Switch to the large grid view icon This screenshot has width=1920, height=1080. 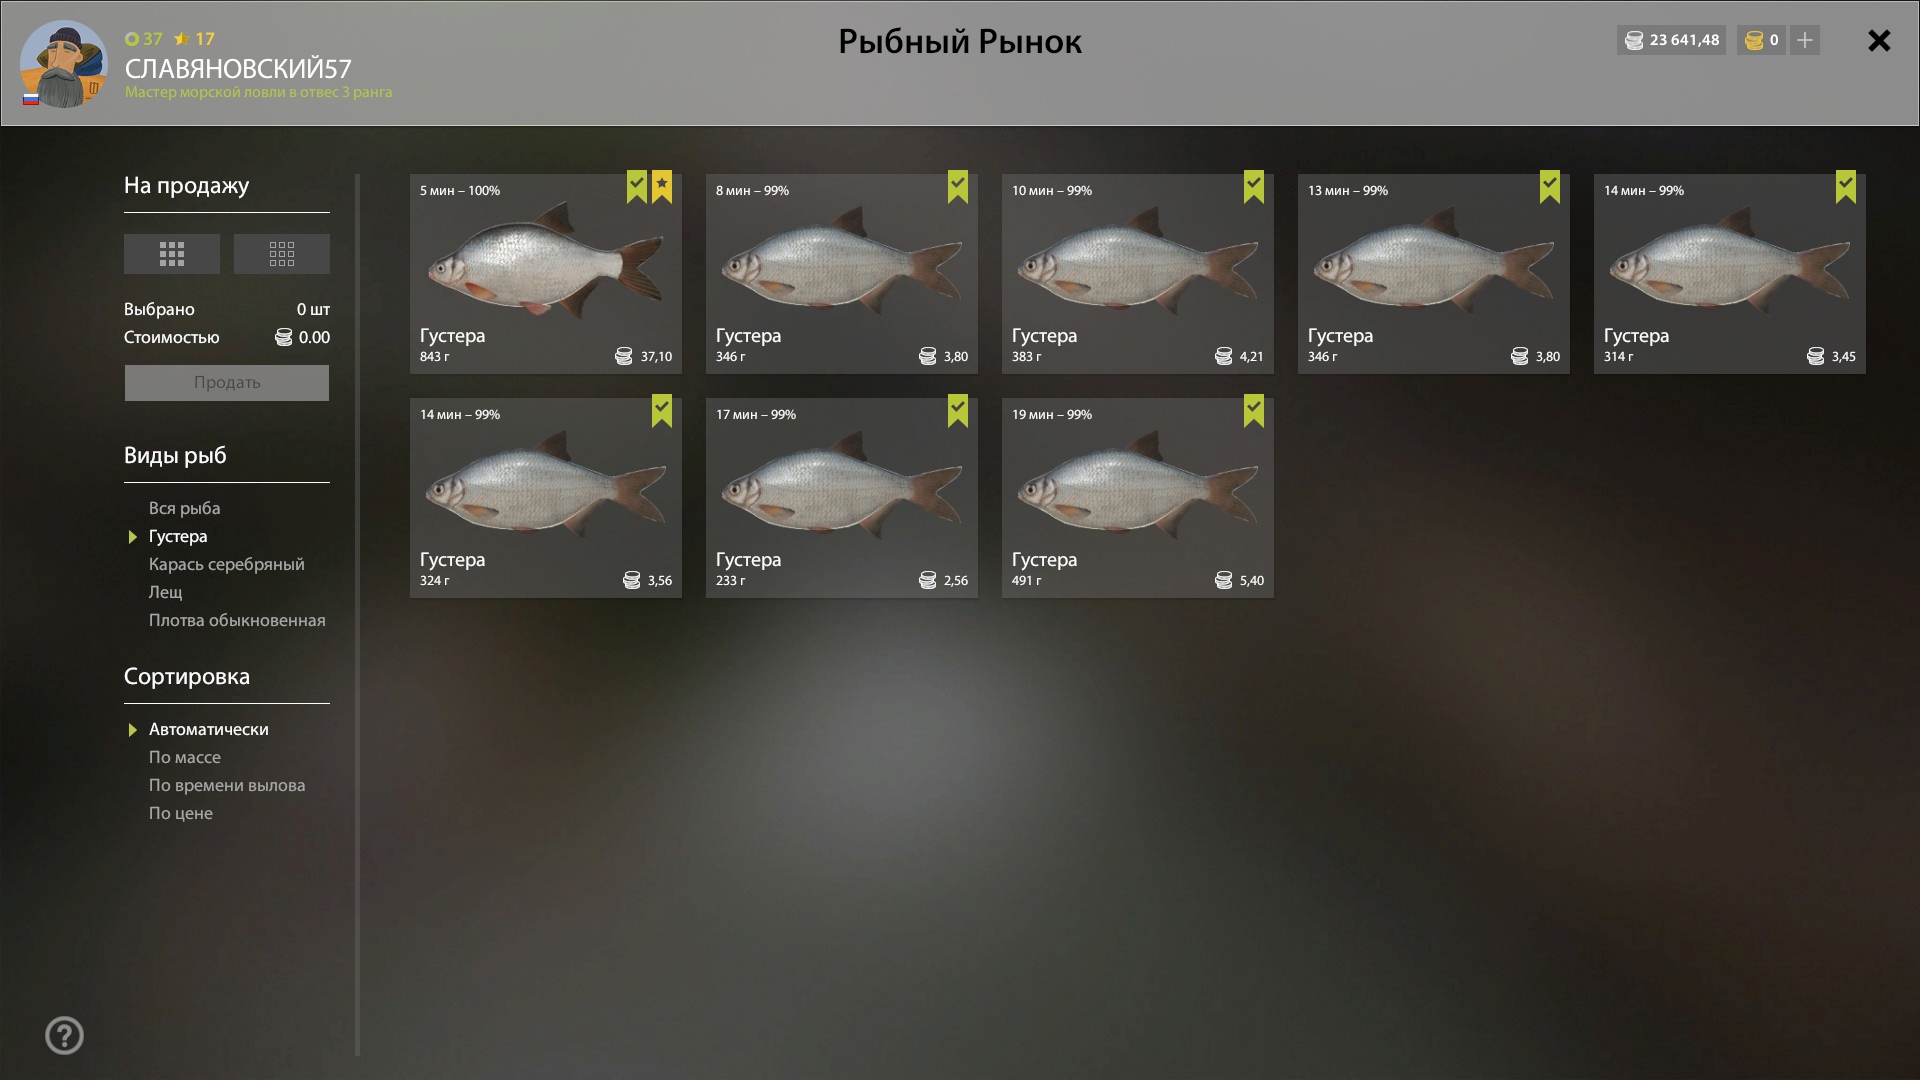172,254
